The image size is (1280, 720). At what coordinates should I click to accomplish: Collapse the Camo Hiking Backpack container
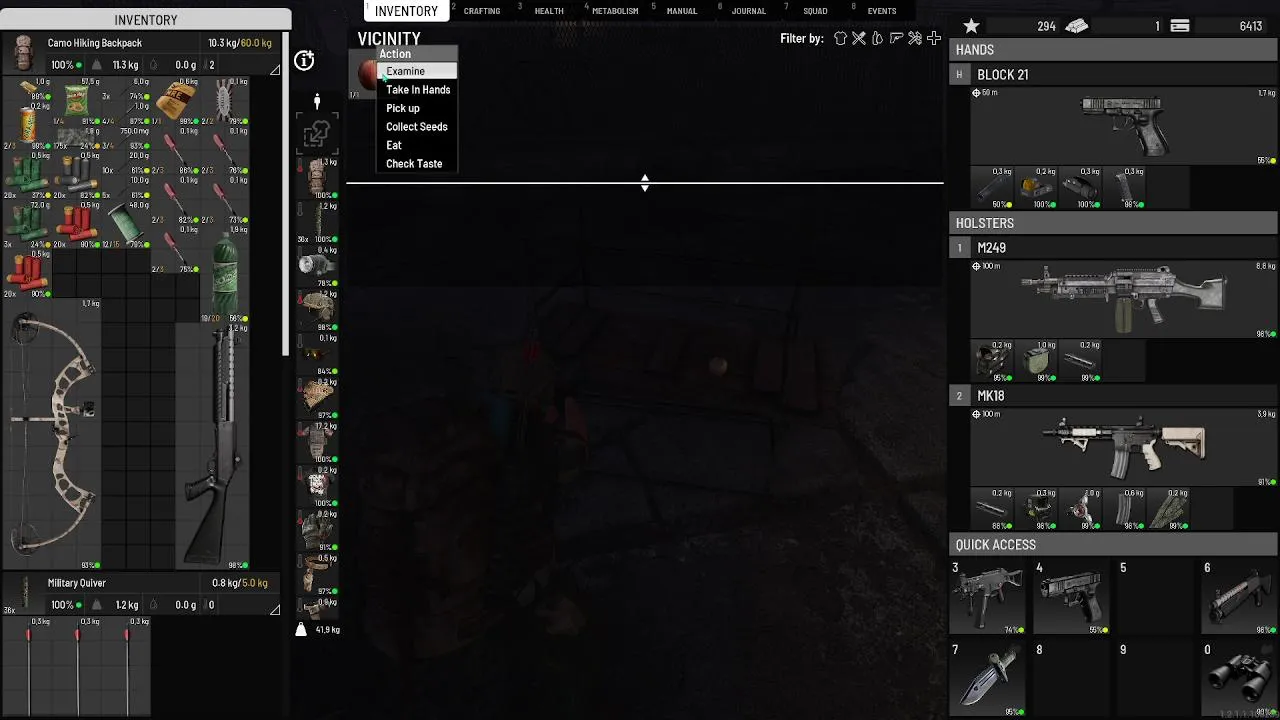275,69
